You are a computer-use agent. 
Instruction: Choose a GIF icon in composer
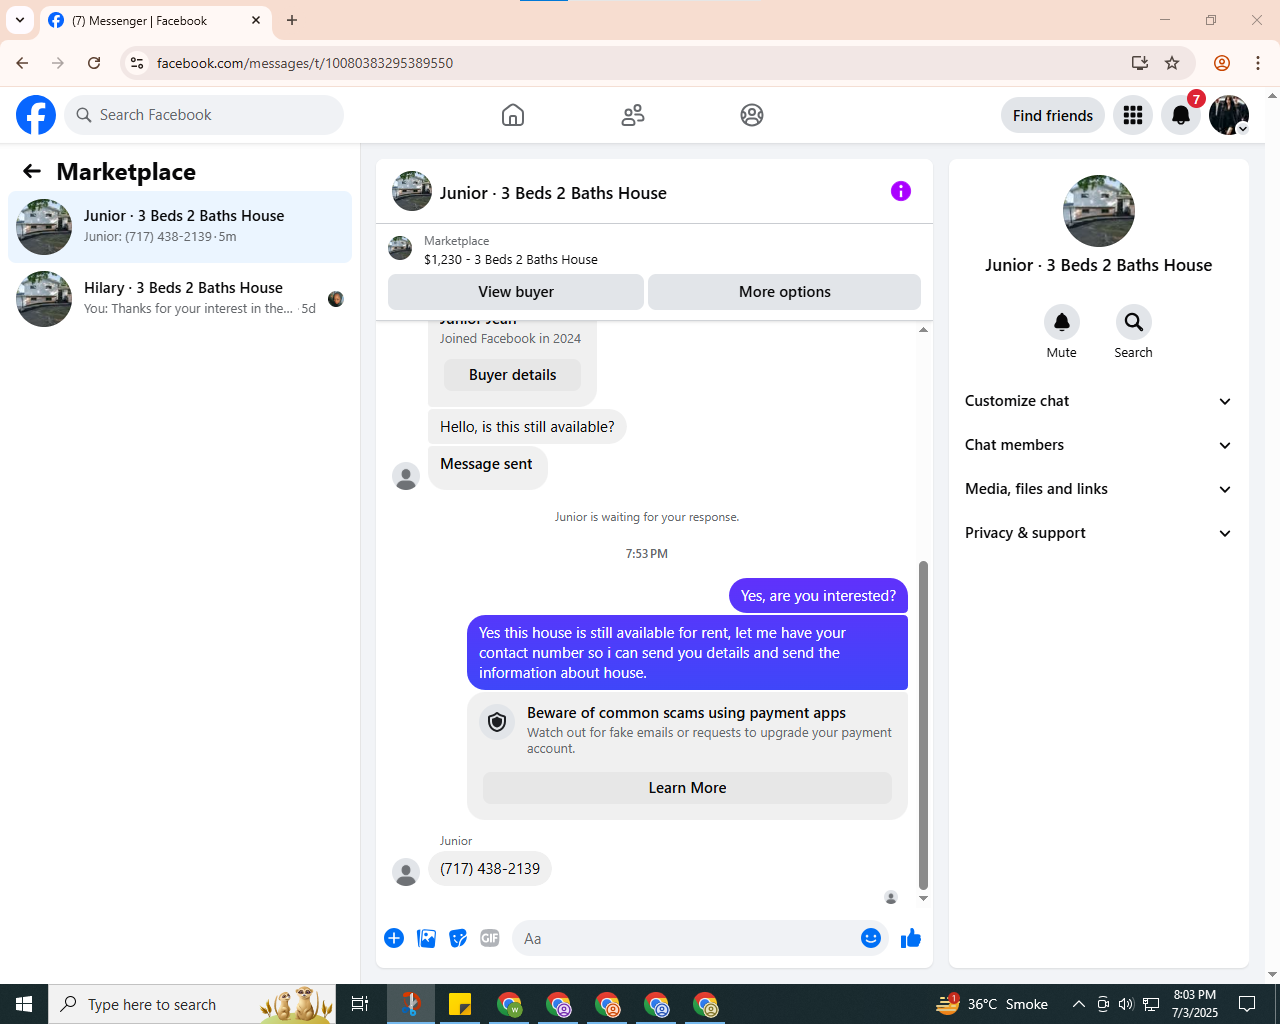point(490,938)
